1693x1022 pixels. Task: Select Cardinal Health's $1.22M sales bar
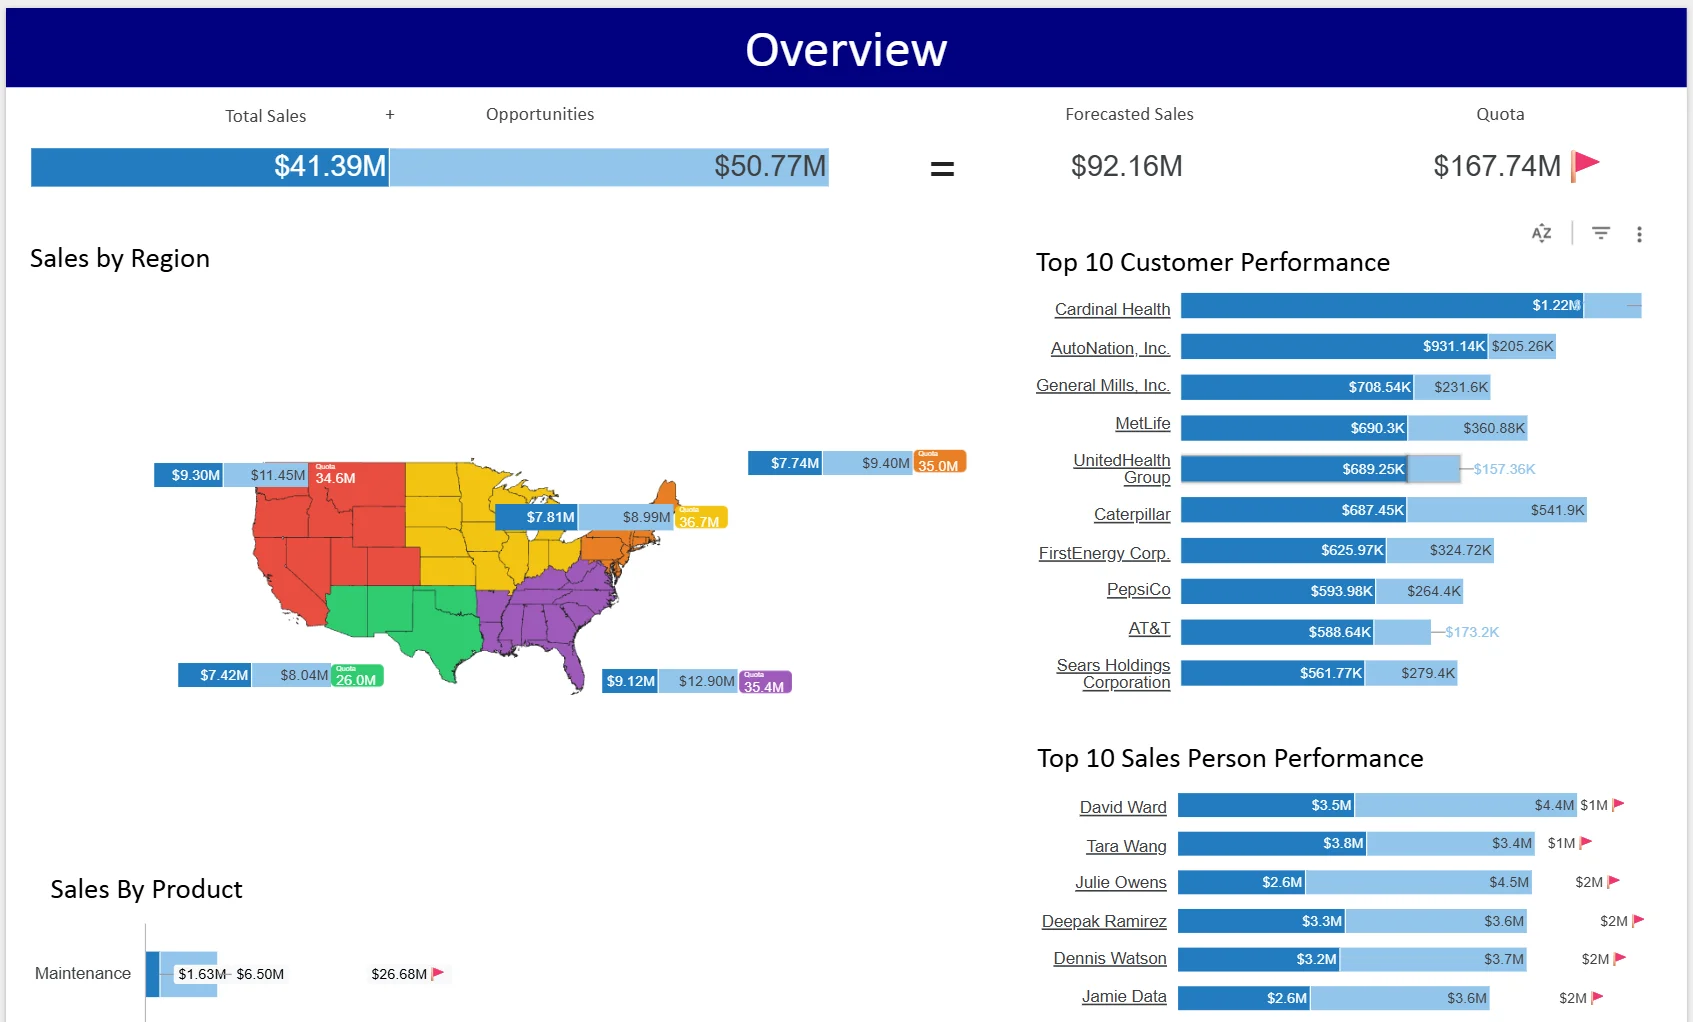(x=1380, y=306)
